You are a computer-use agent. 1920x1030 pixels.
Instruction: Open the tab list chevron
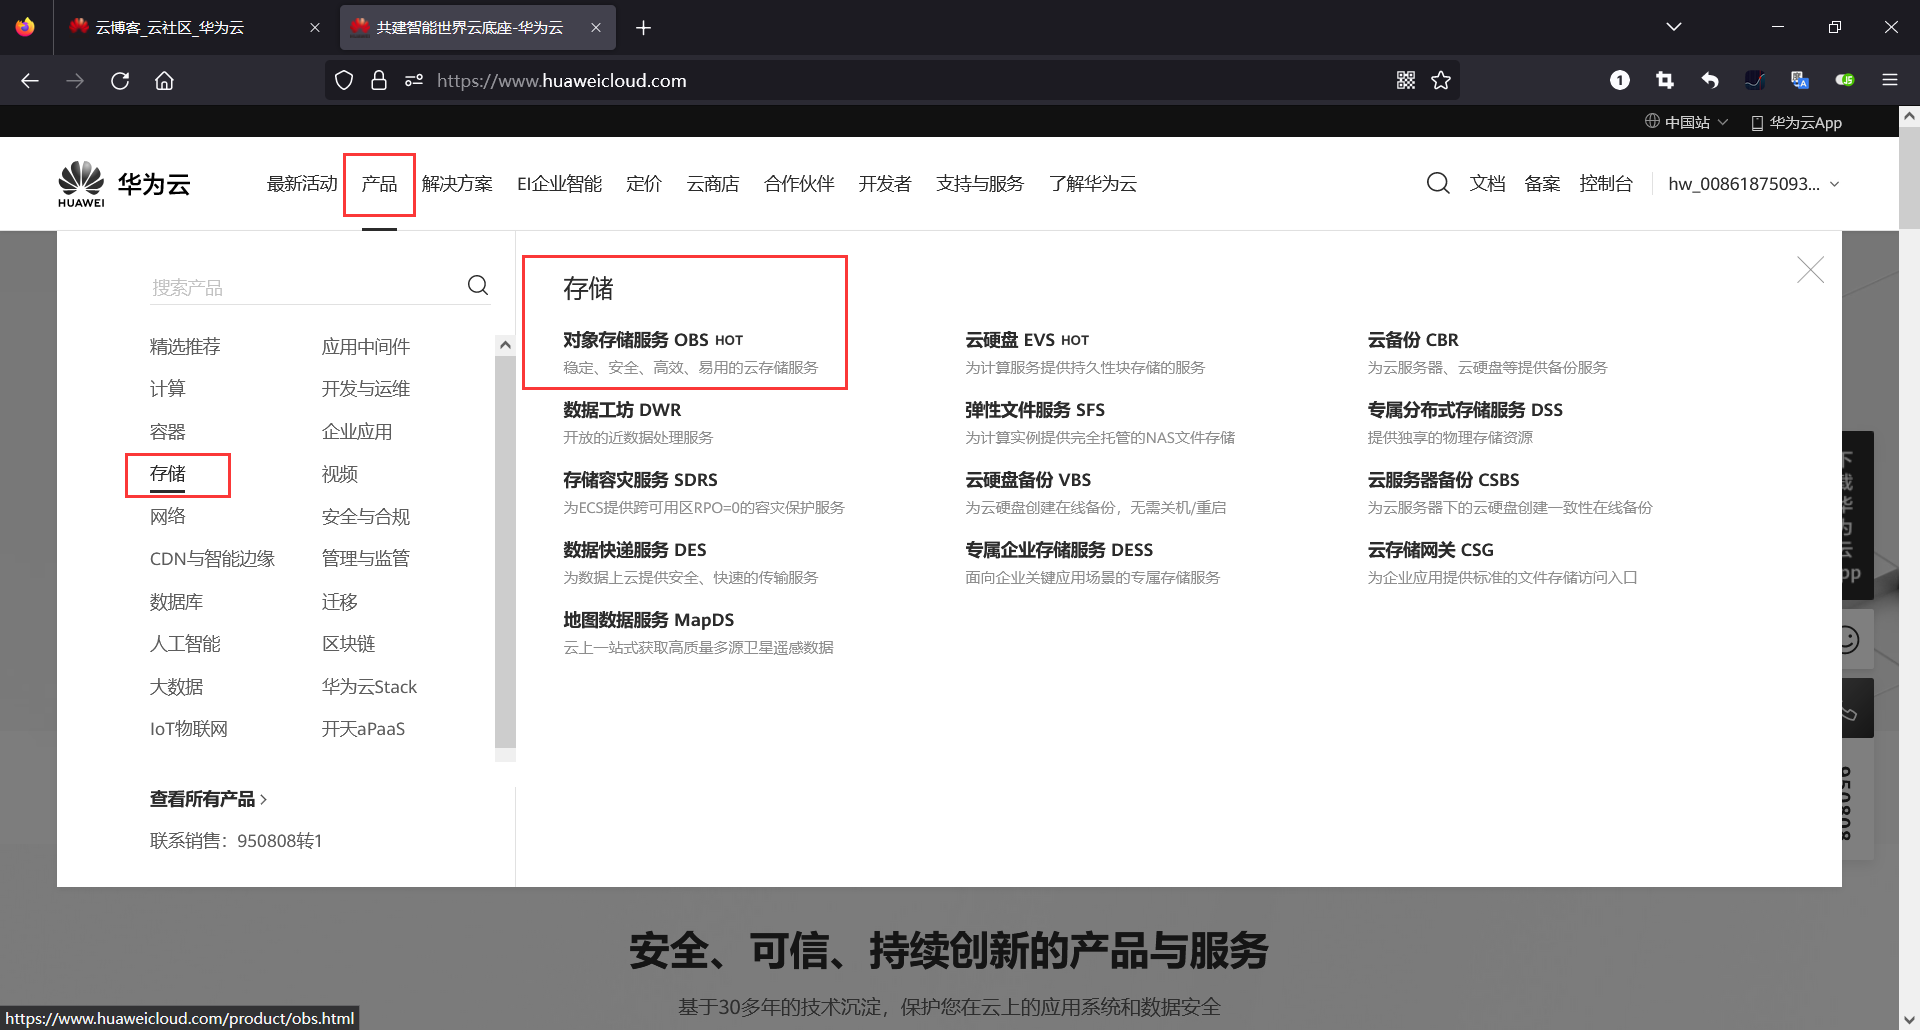(1674, 27)
